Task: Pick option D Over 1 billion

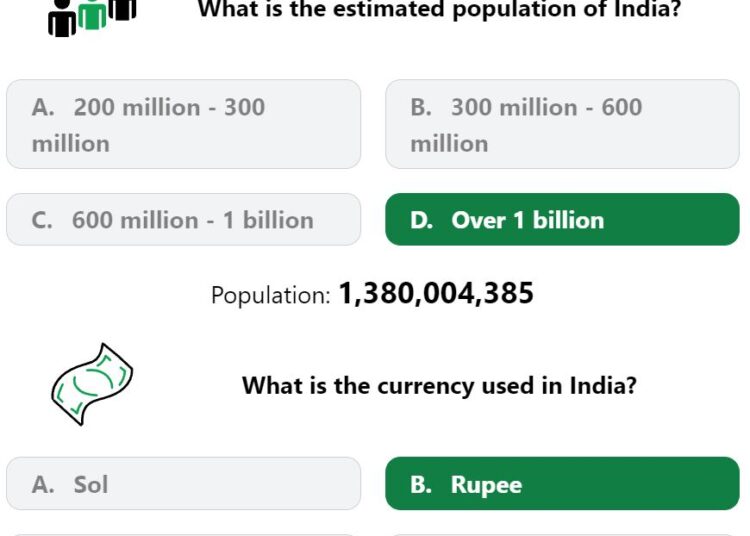Action: coord(562,220)
